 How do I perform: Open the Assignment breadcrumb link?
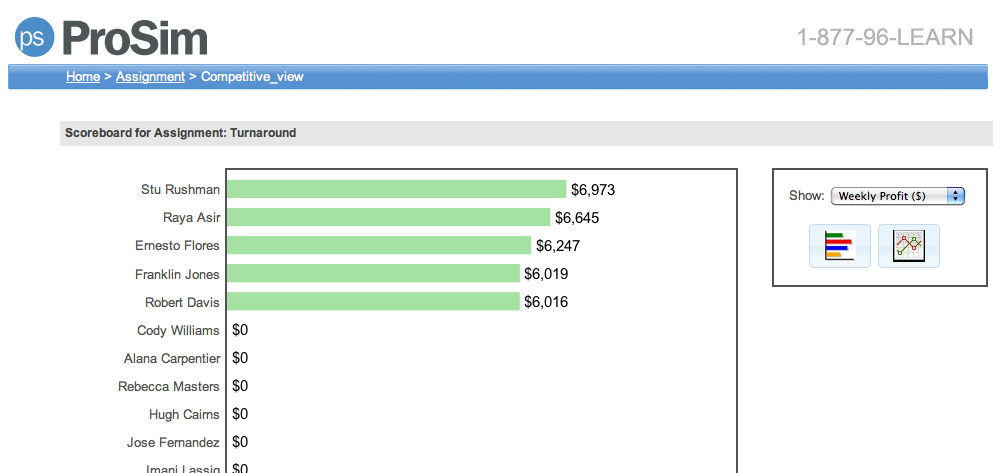click(150, 77)
